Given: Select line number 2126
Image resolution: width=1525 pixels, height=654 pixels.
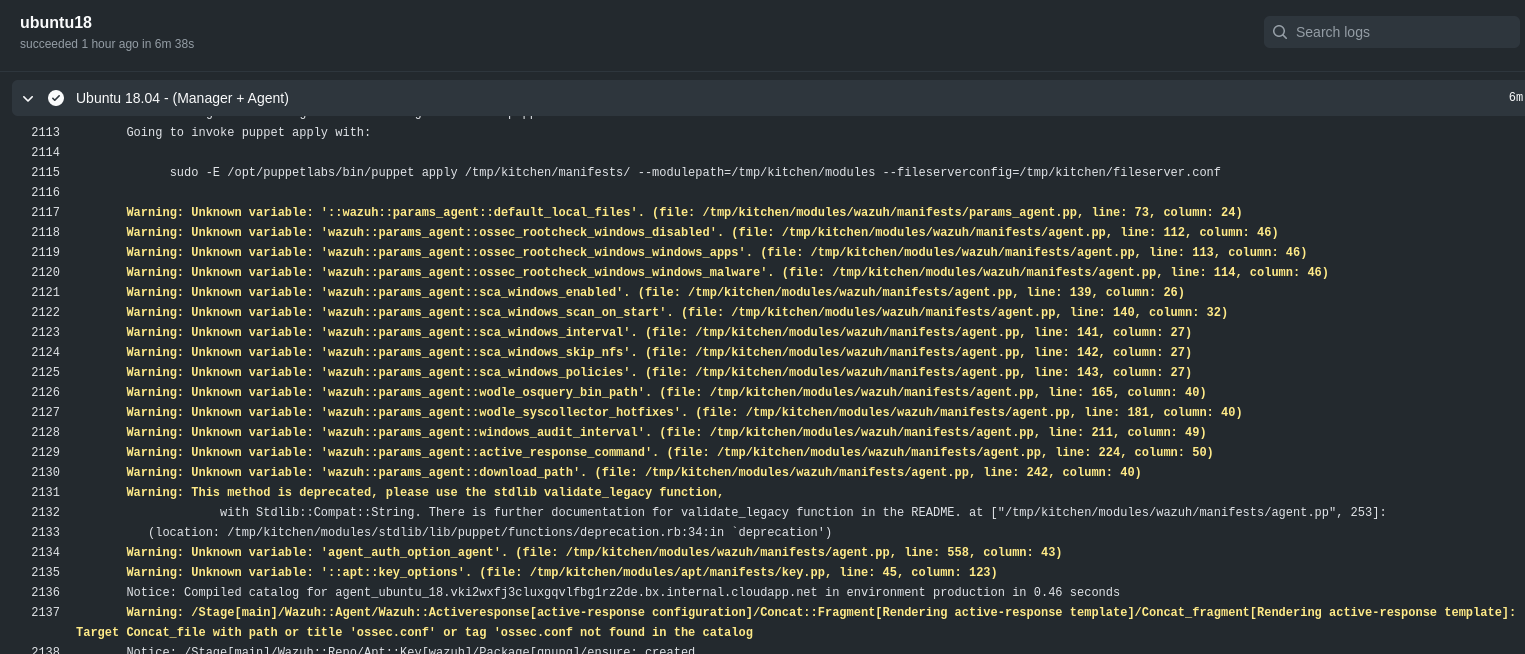Looking at the screenshot, I should [x=45, y=393].
